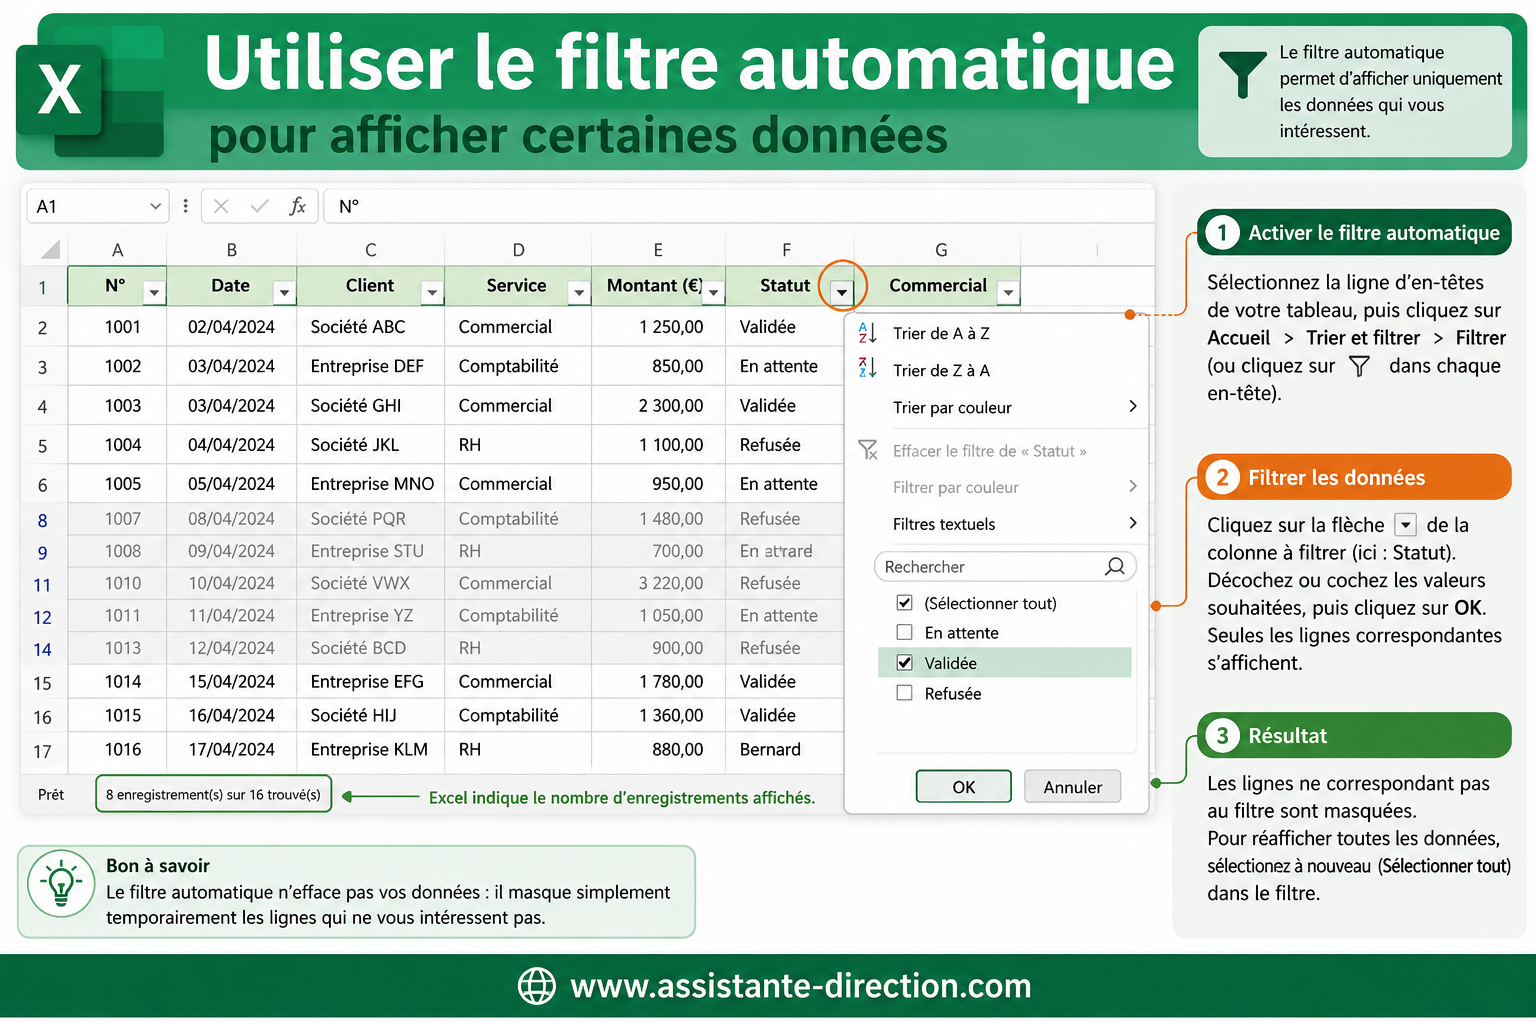The width and height of the screenshot is (1536, 1024).
Task: Select column header G
Action: (940, 250)
